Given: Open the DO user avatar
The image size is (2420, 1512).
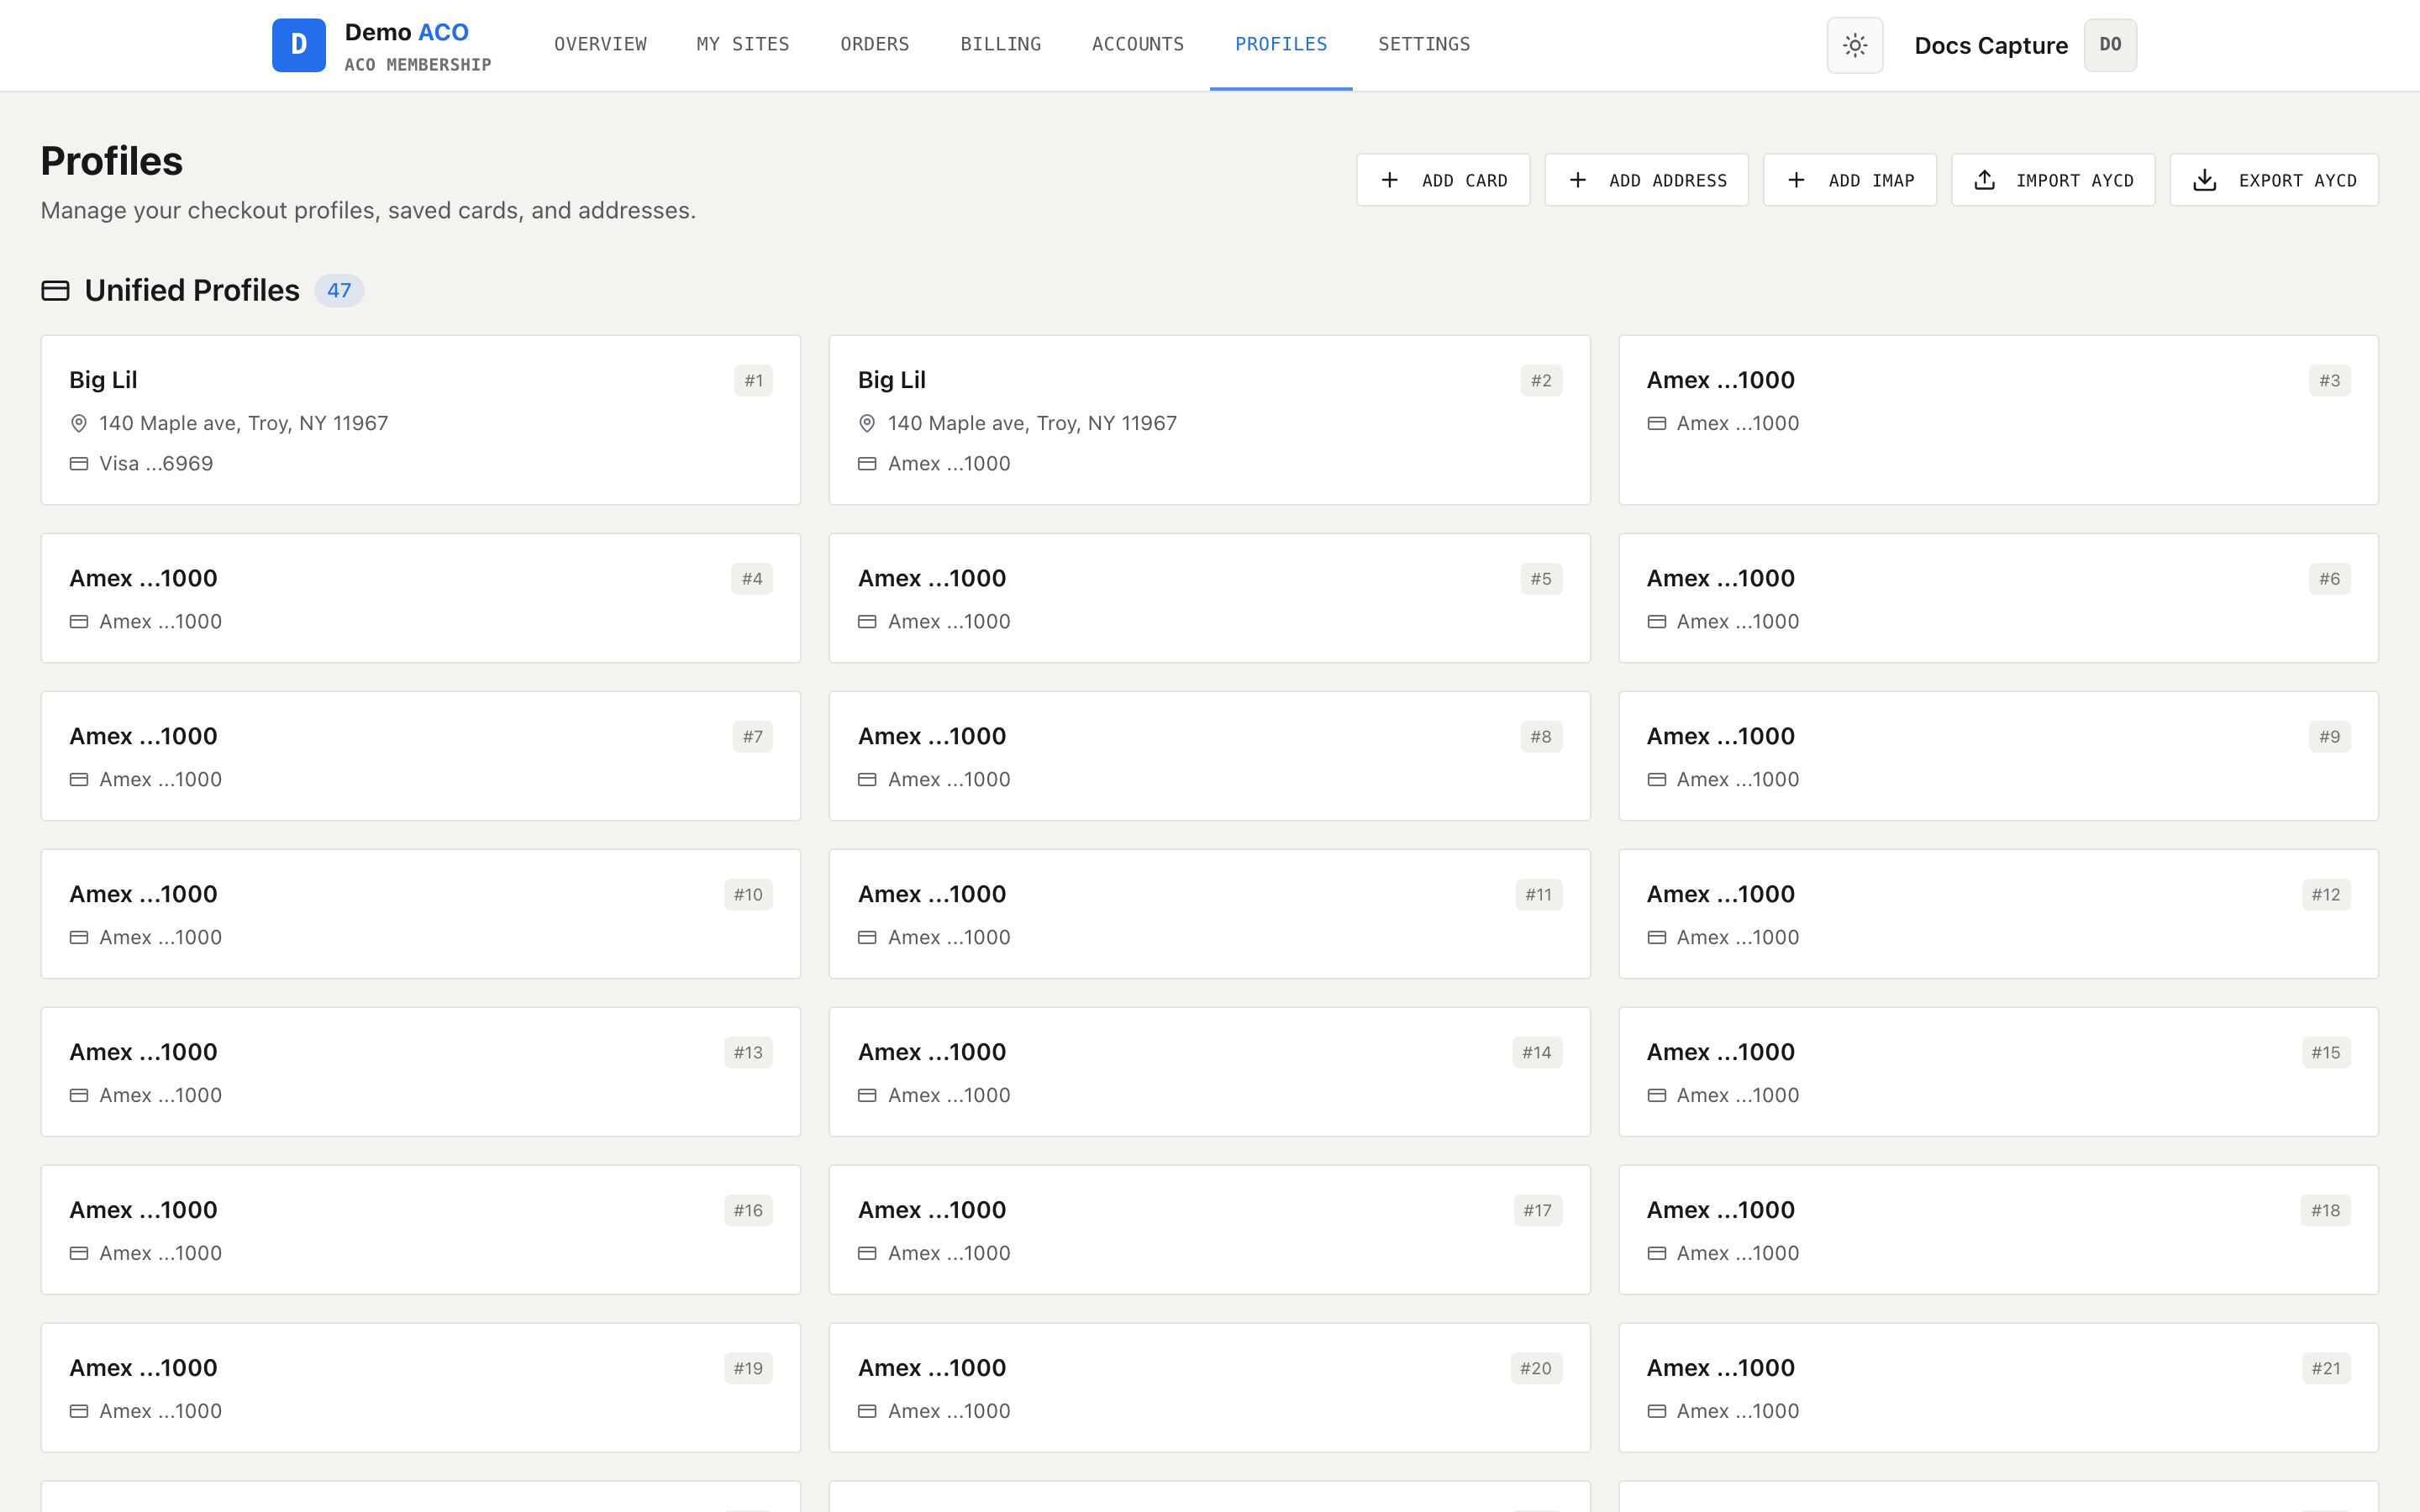Looking at the screenshot, I should point(2110,45).
